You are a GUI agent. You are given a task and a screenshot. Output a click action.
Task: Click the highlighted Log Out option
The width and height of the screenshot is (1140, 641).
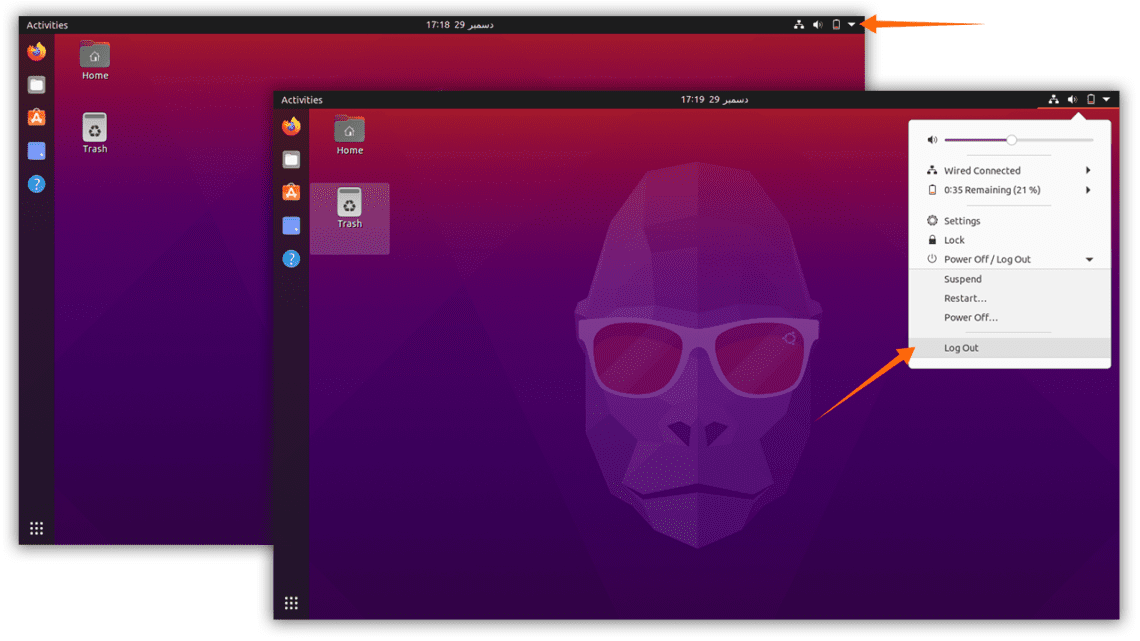click(x=960, y=347)
